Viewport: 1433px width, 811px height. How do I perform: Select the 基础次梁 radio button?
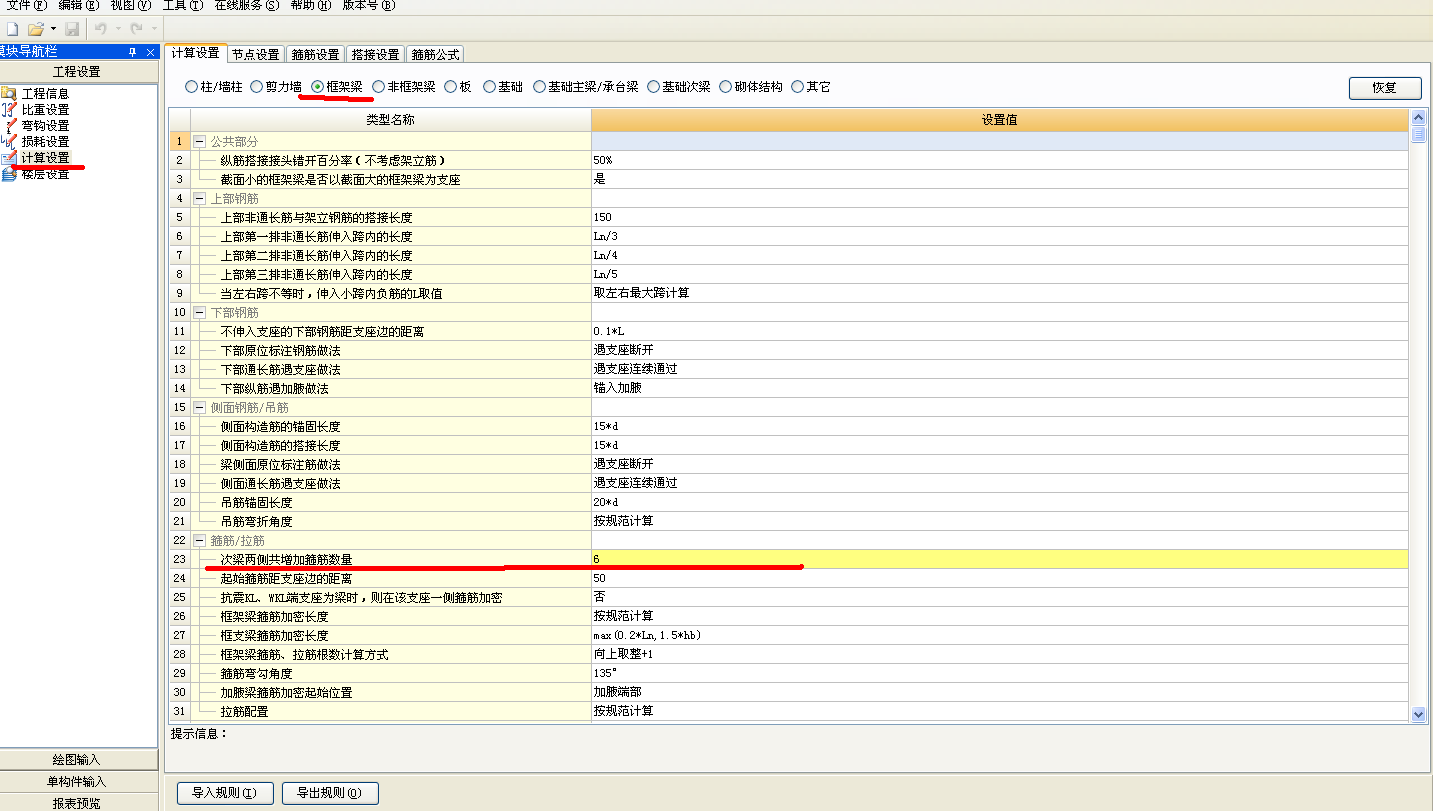click(653, 87)
